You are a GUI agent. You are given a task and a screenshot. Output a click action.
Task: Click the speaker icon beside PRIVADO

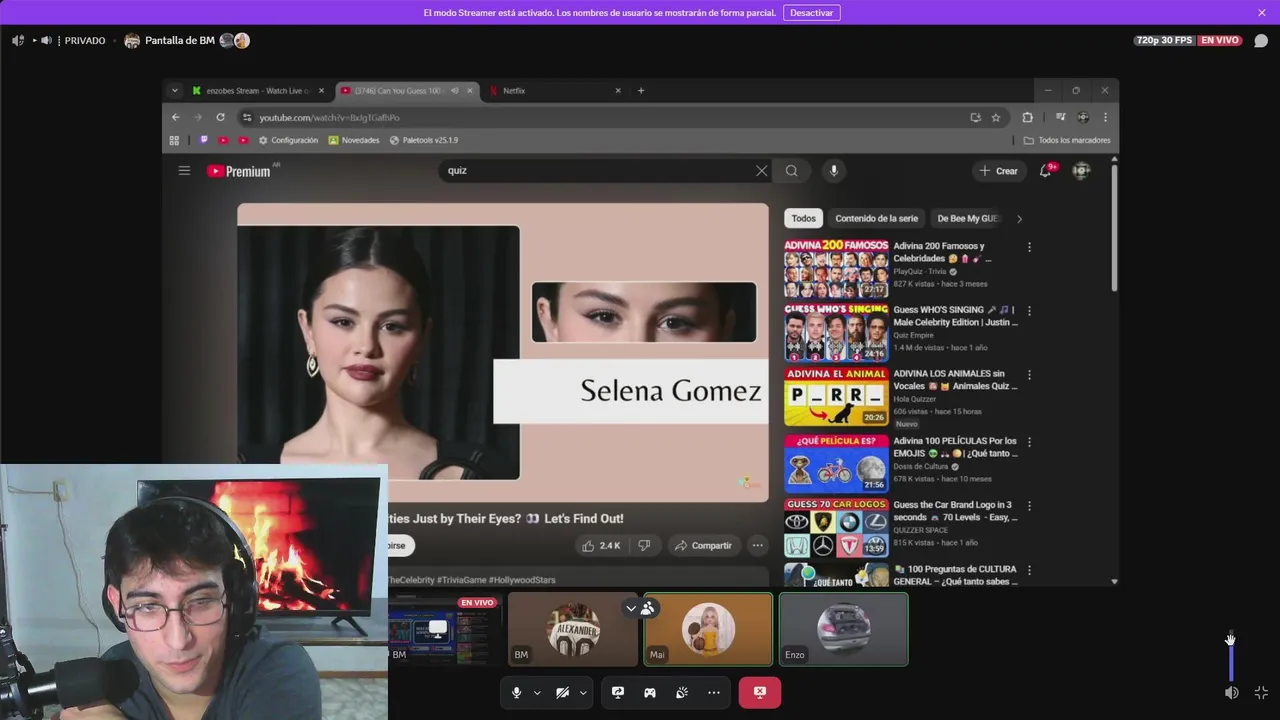tap(46, 41)
